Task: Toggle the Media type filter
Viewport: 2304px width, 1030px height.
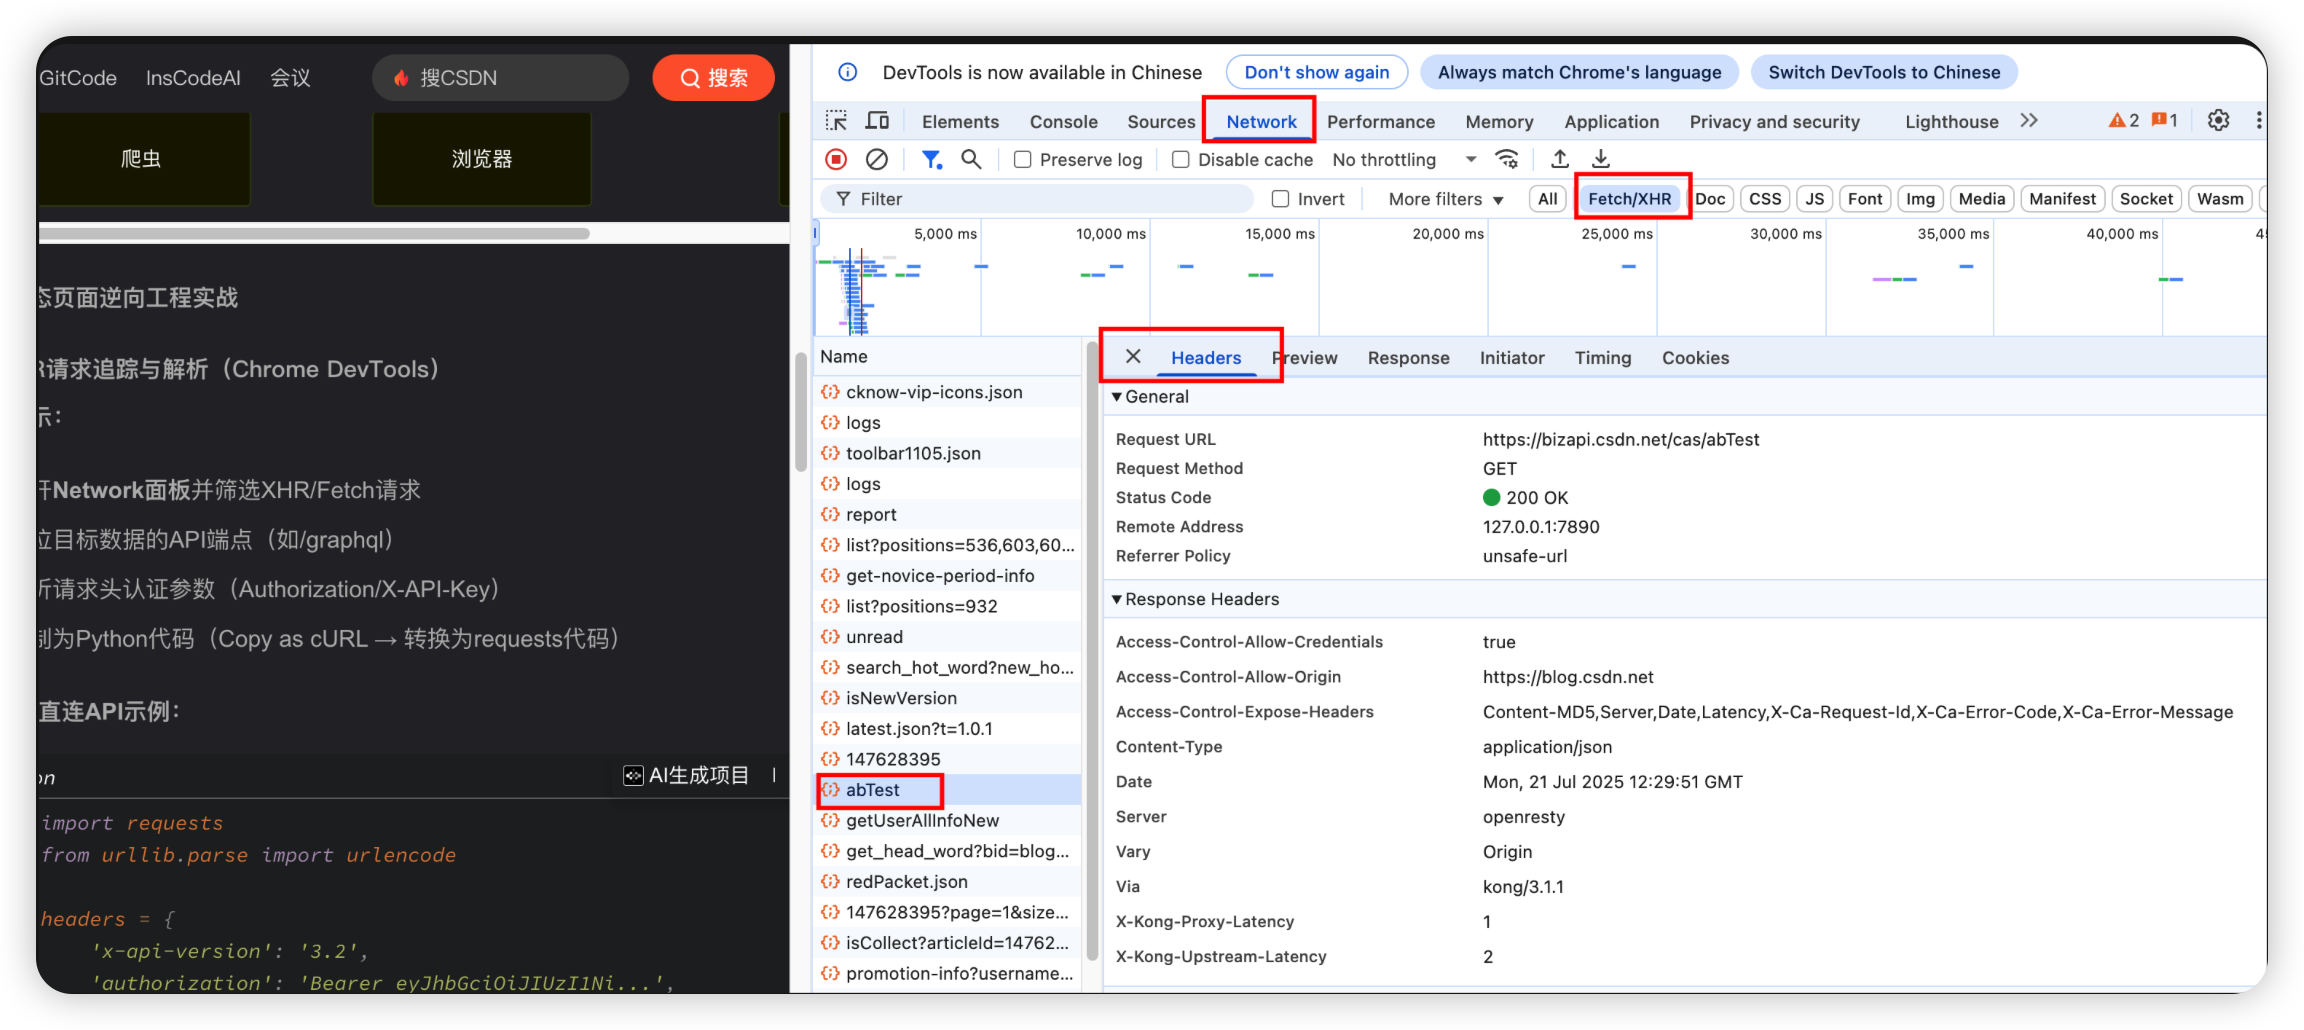Action: click(x=1982, y=199)
